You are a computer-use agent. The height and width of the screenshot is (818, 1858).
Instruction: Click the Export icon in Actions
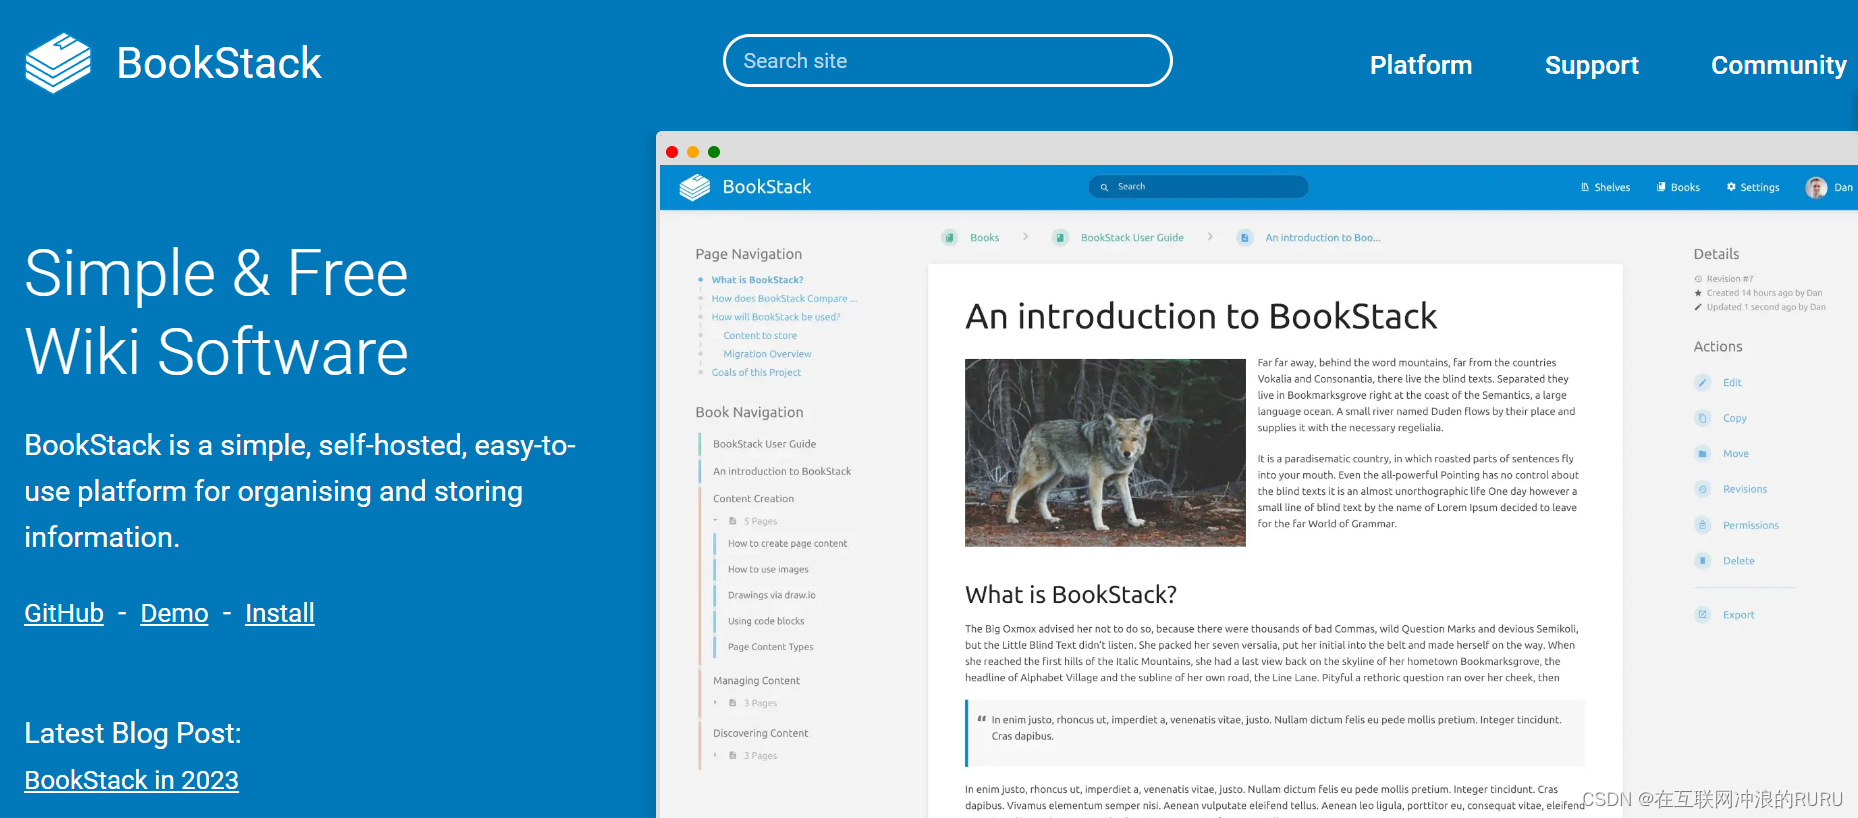(1702, 614)
